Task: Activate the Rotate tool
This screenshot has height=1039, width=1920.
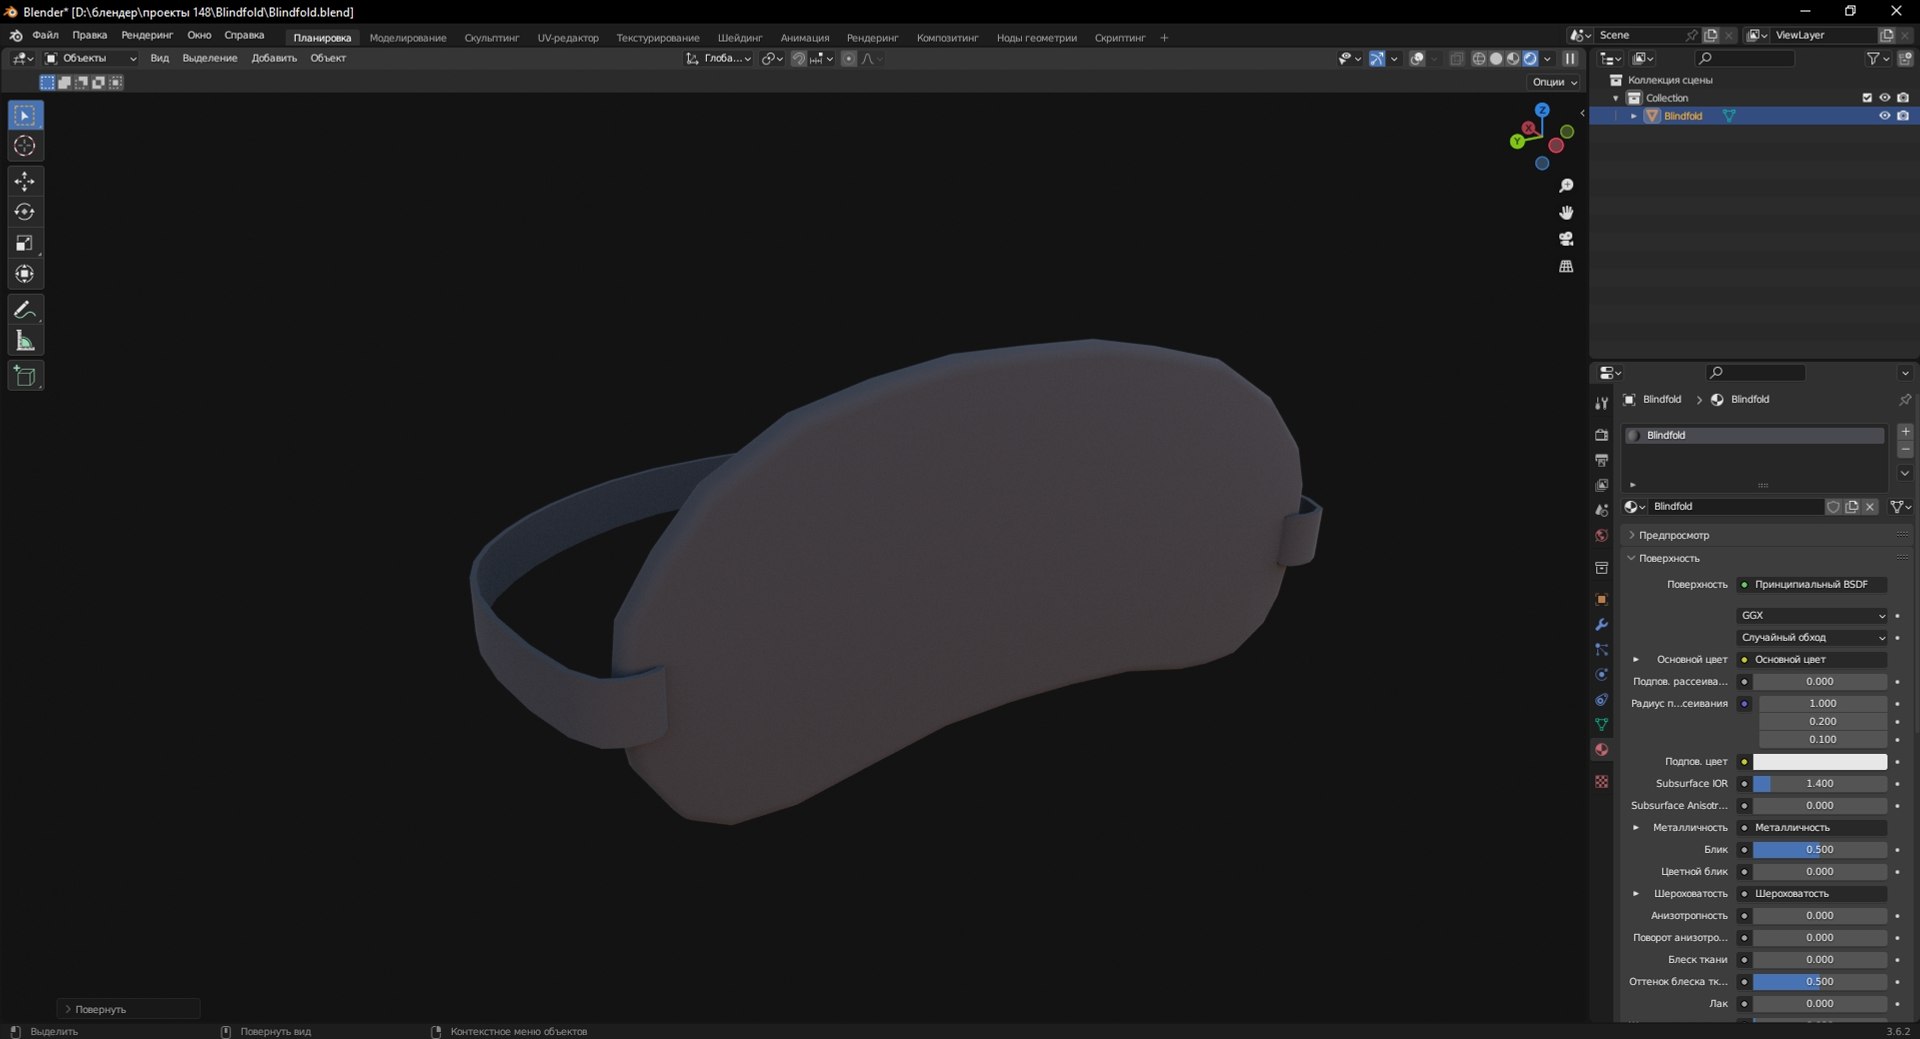Action: click(x=25, y=212)
